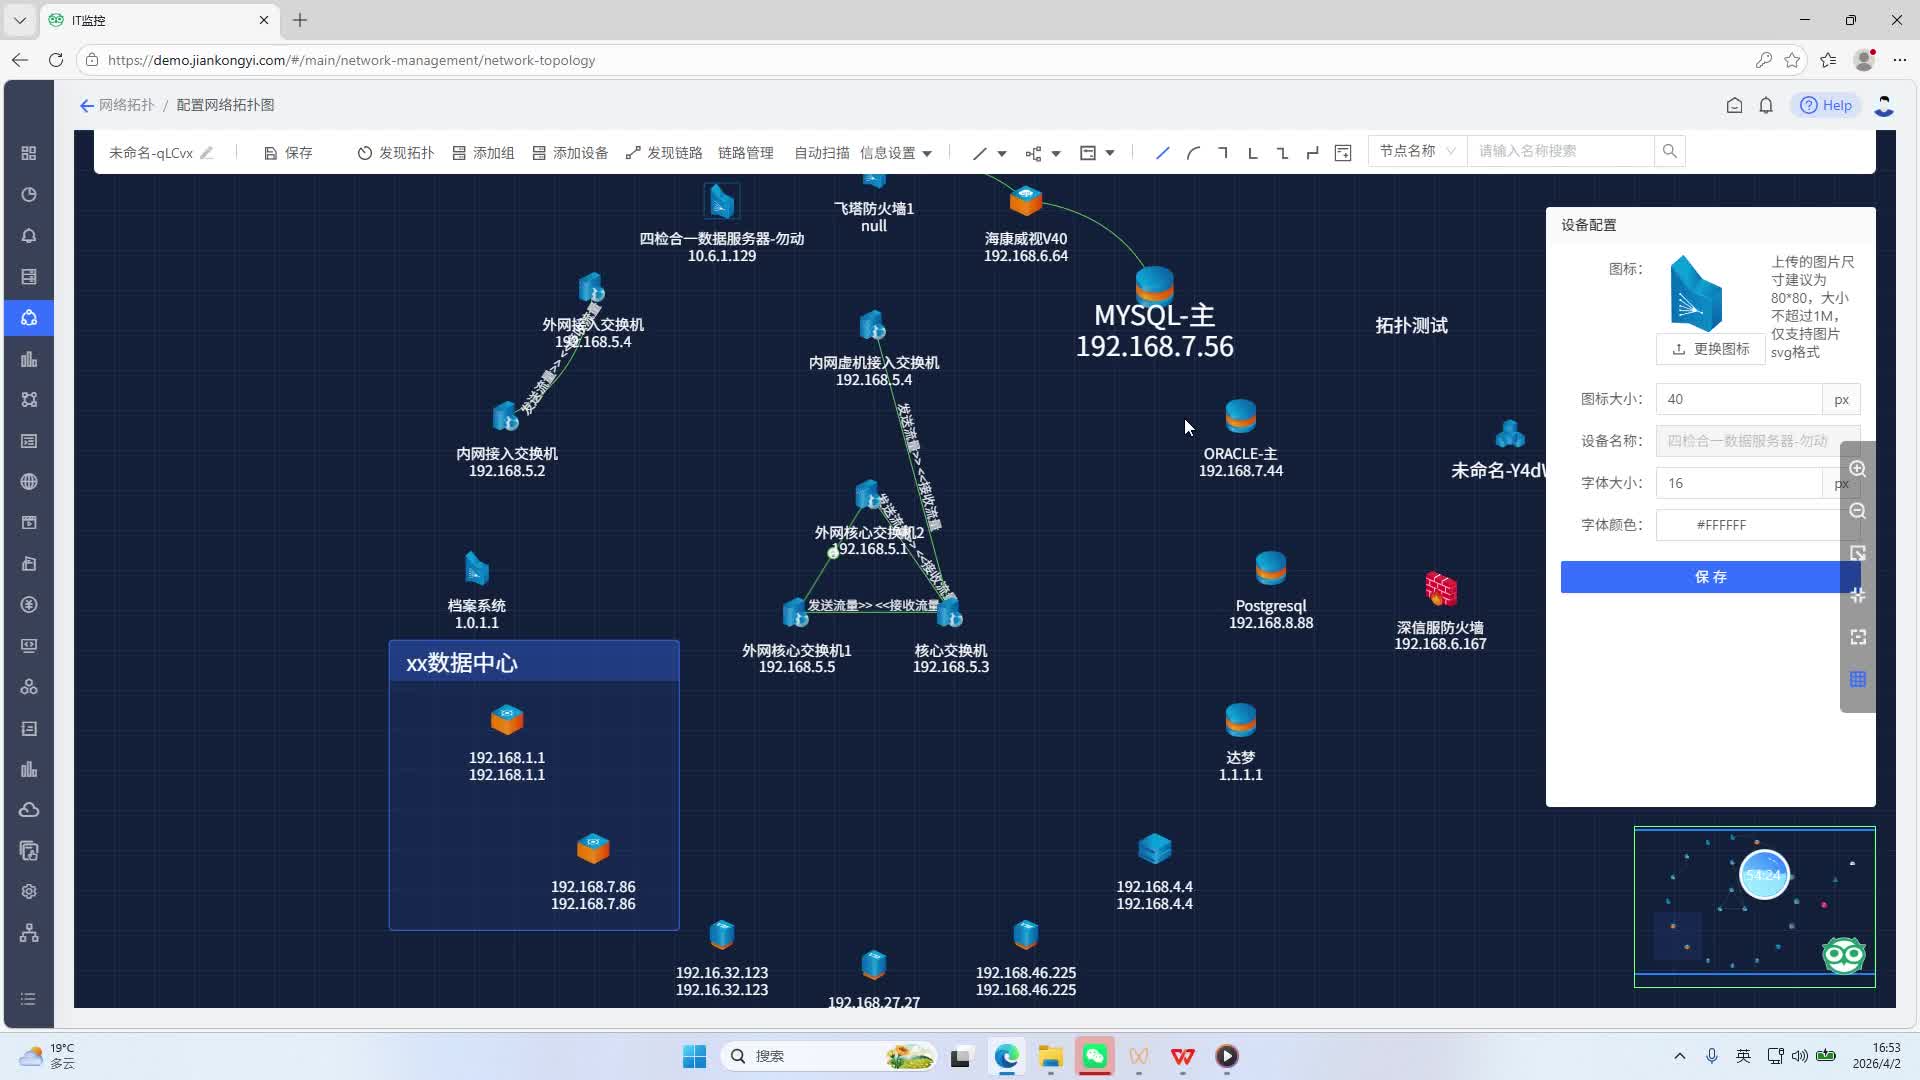1920x1080 pixels.
Task: Open the notification bell in header
Action: tap(1766, 105)
